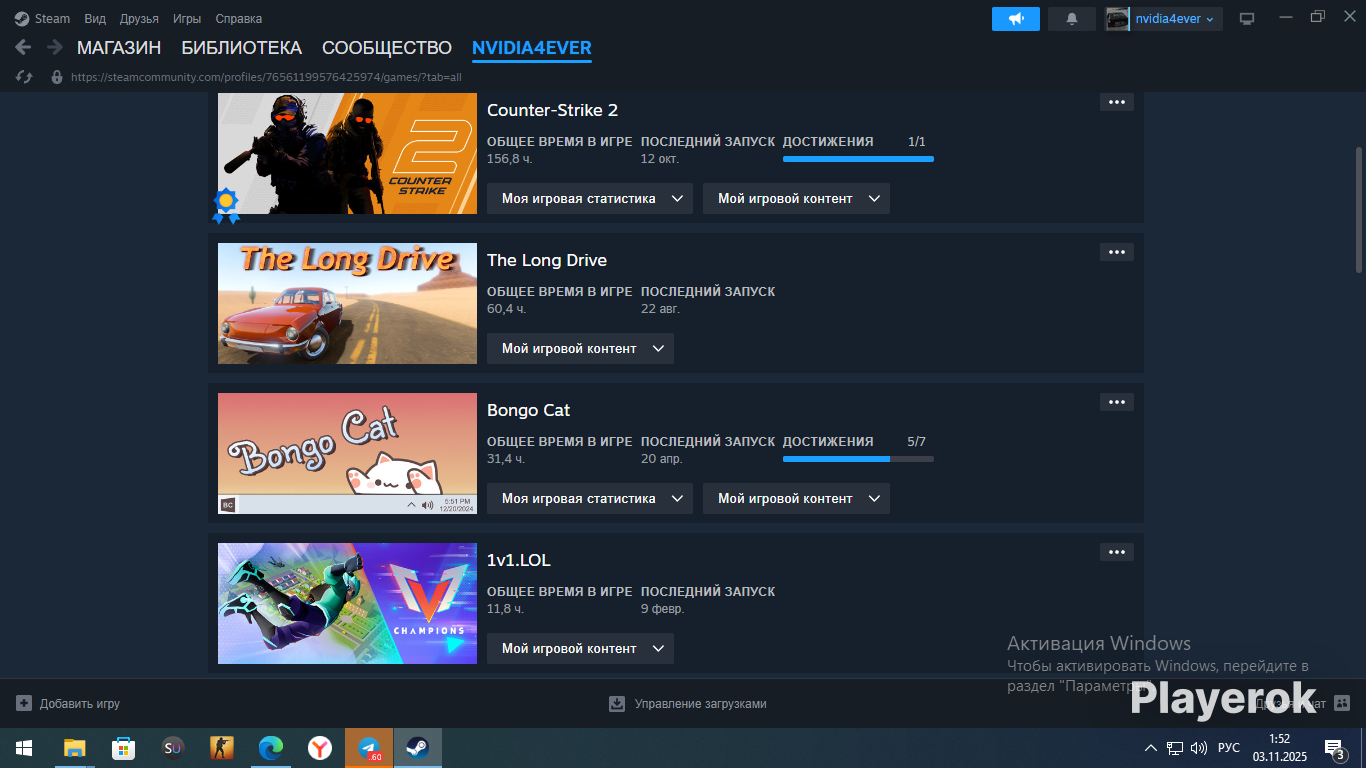Open the three-dot menu for Counter-Strike 2
Image resolution: width=1366 pixels, height=768 pixels.
1117,102
